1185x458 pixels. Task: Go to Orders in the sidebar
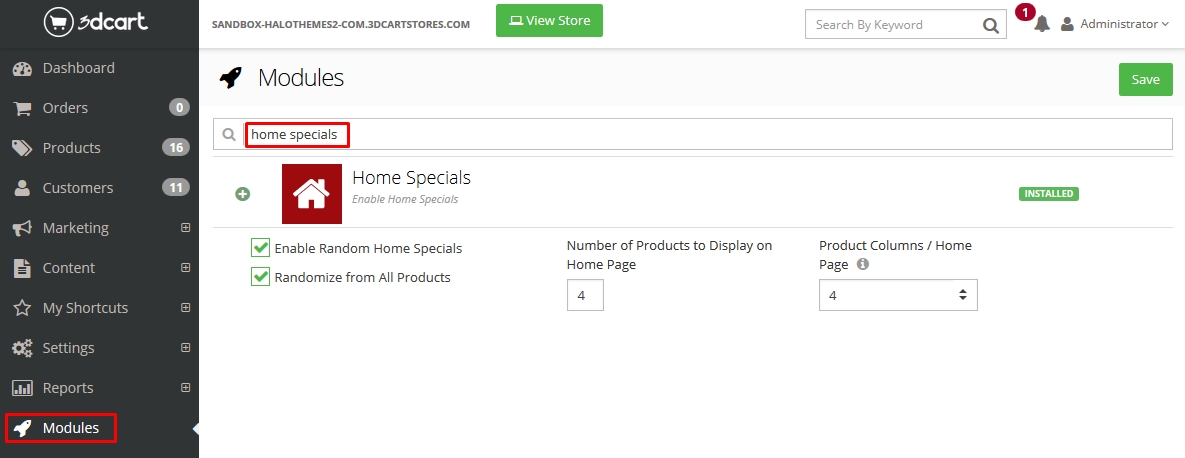coord(66,108)
